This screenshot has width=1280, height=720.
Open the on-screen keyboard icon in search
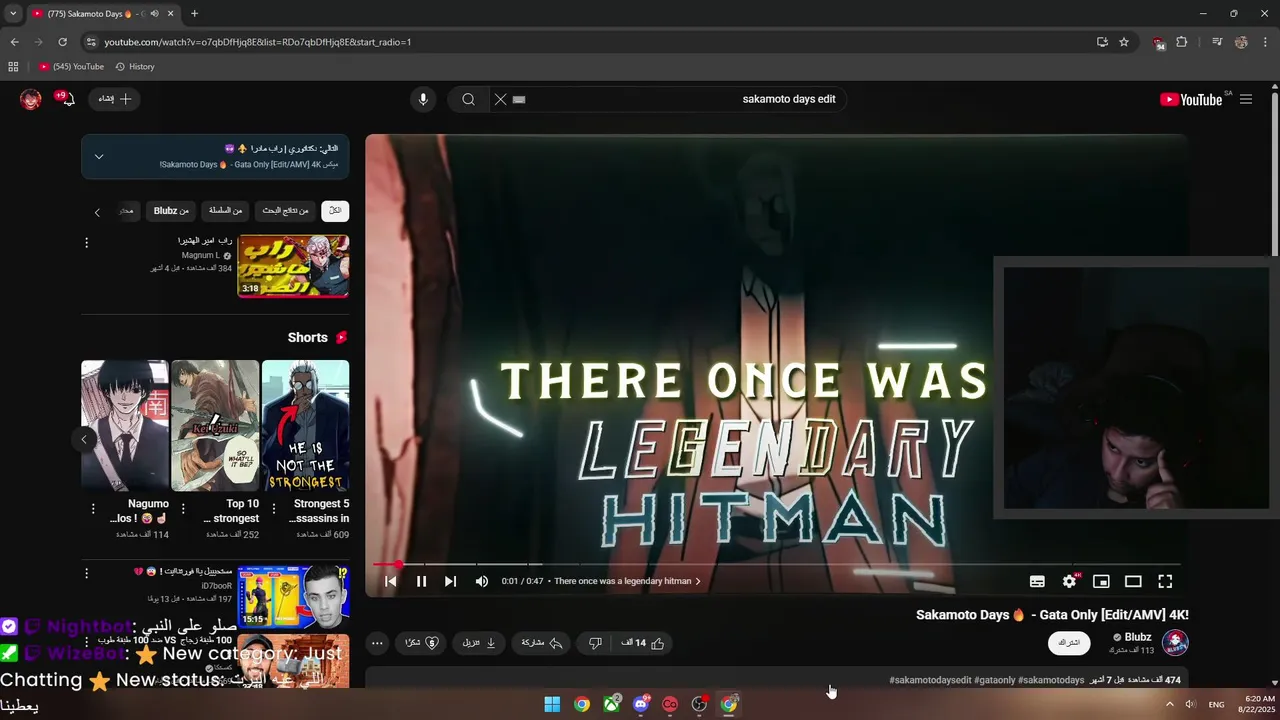click(519, 99)
